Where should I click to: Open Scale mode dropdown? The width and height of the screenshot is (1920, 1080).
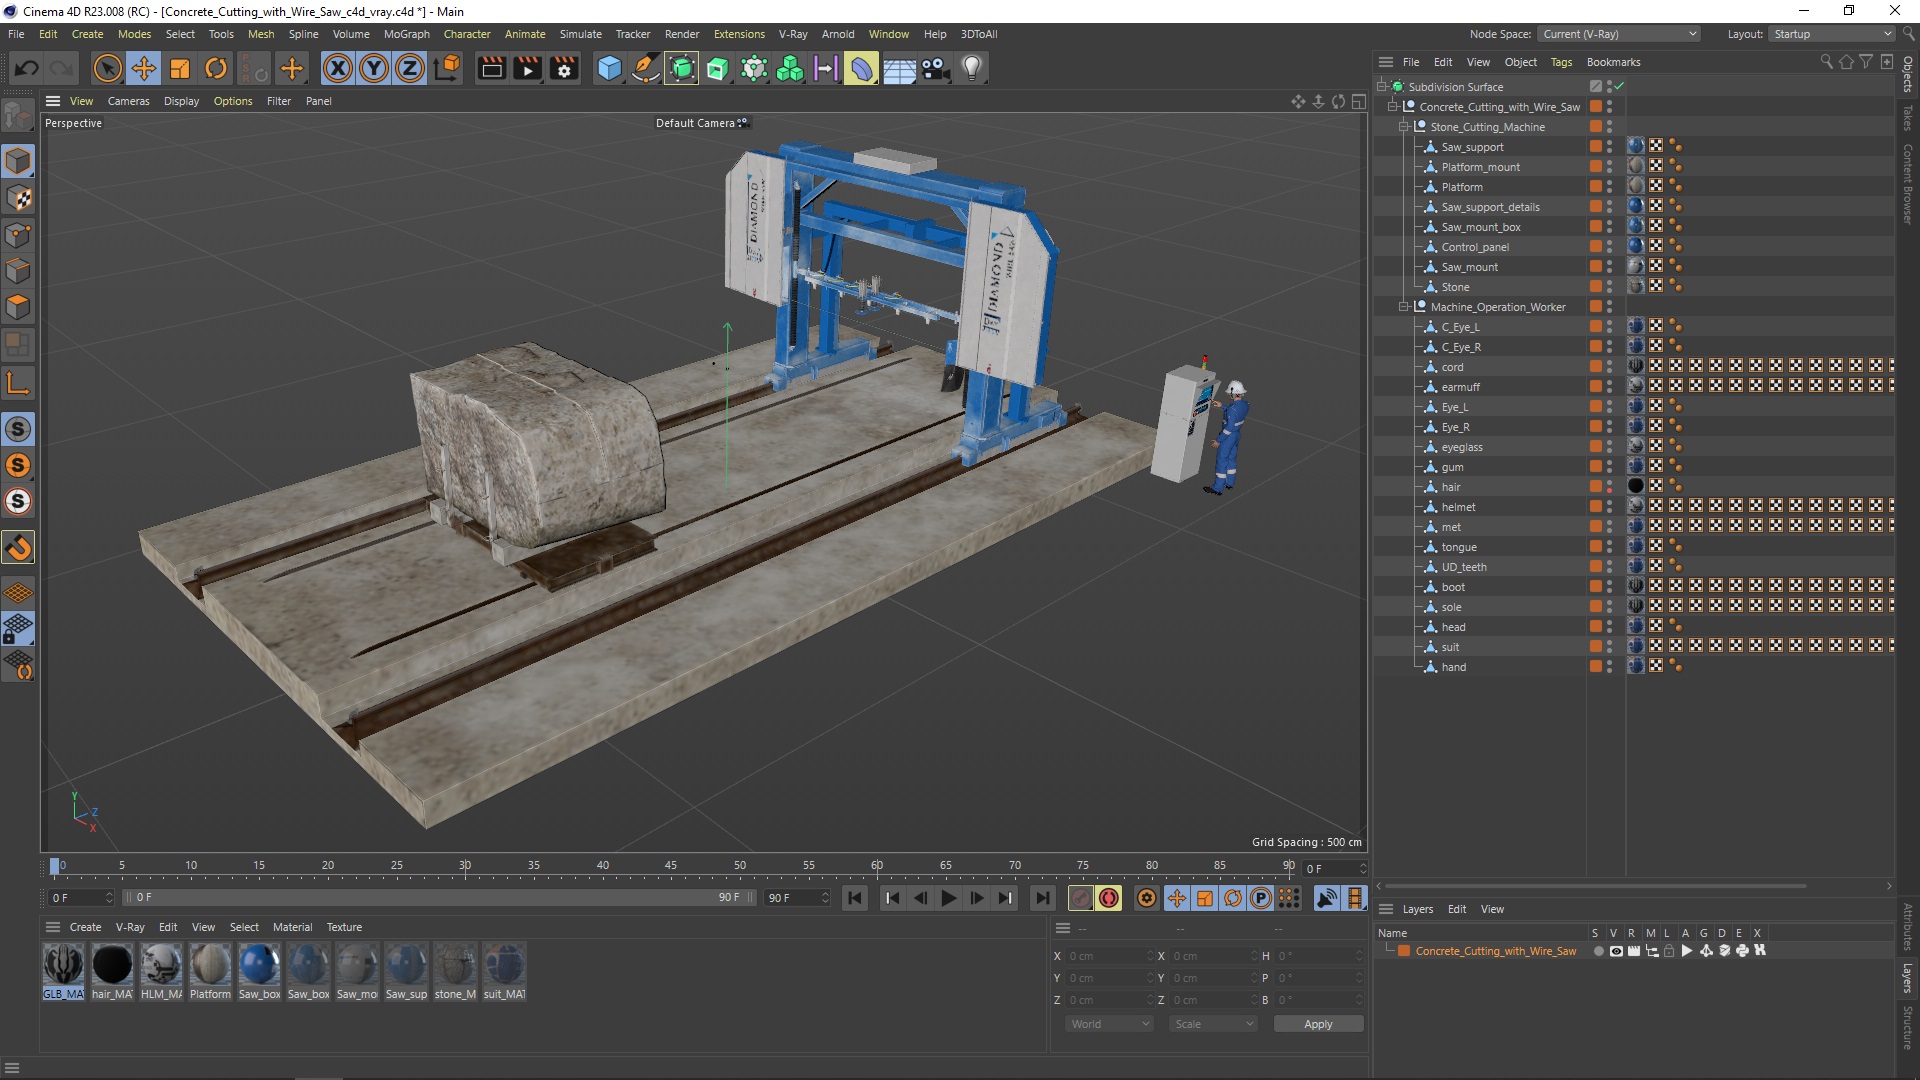[1213, 1024]
